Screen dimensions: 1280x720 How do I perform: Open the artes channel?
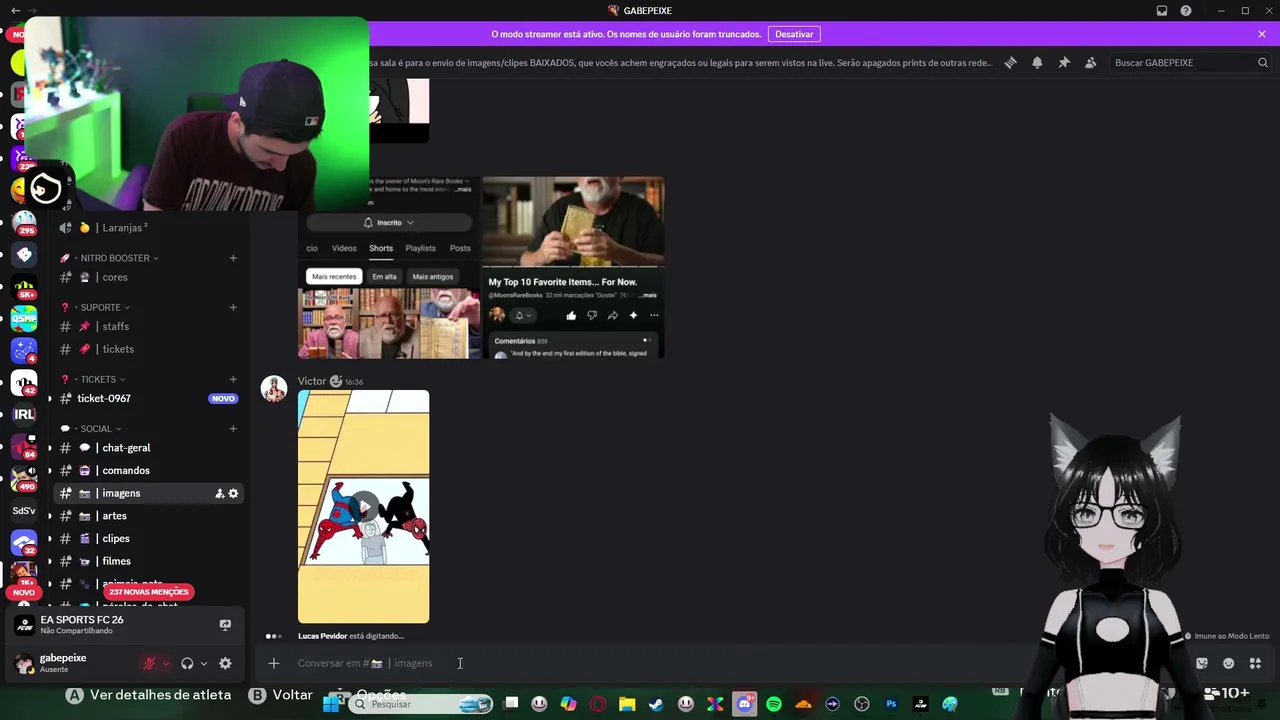tap(150, 516)
